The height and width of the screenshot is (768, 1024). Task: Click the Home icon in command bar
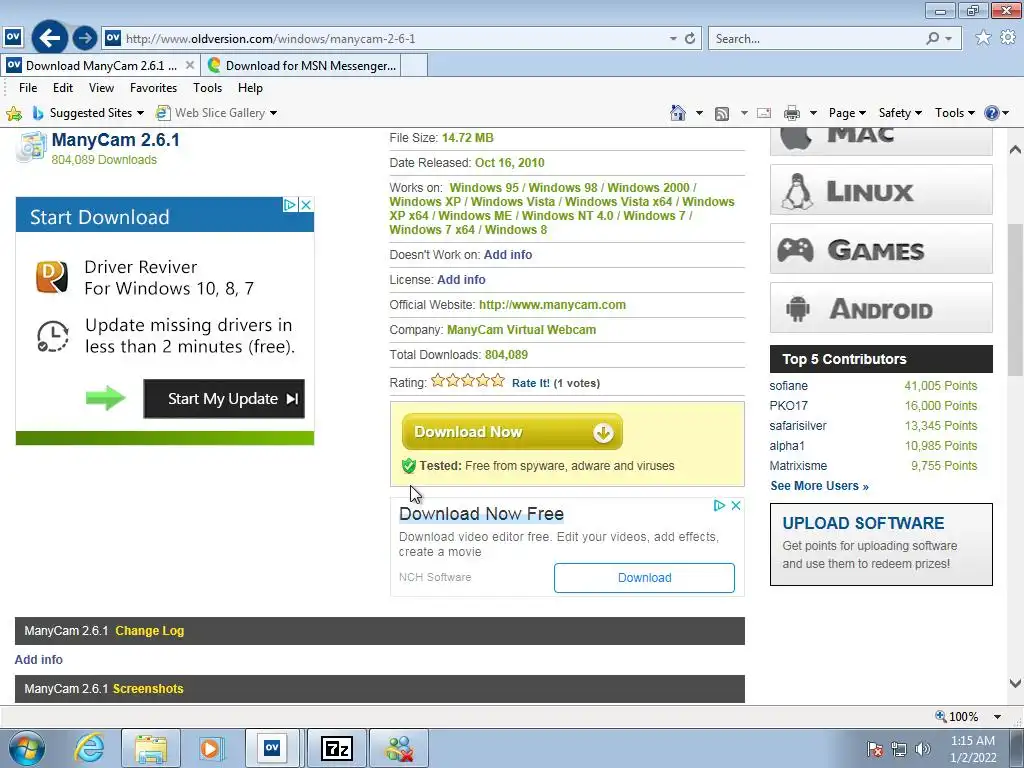coord(678,113)
